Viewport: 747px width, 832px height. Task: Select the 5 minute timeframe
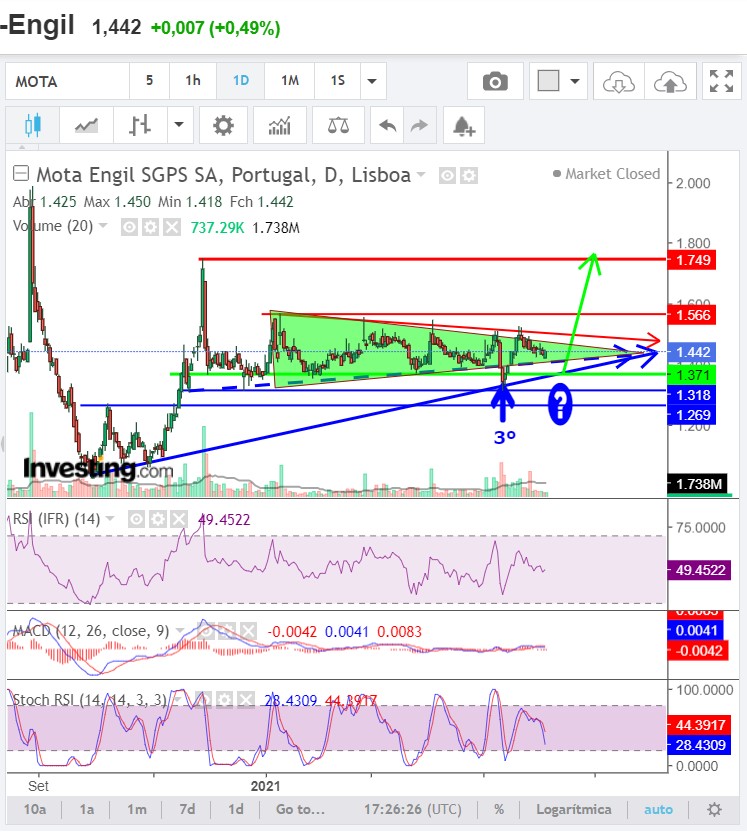(x=150, y=81)
